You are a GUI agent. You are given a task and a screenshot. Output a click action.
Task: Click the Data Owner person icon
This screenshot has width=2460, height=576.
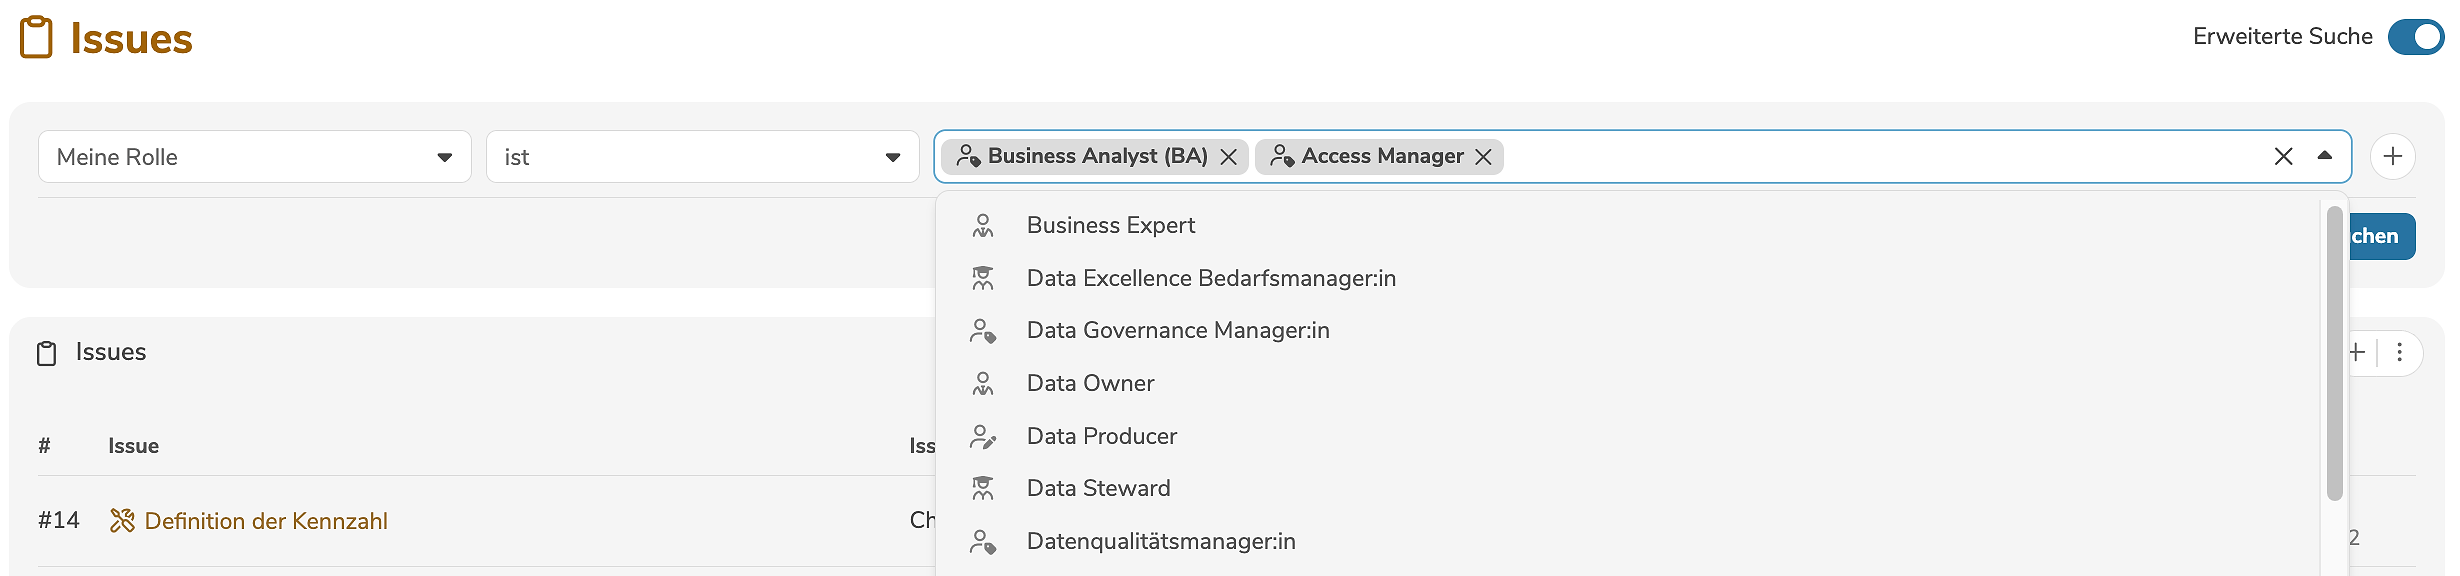[x=982, y=383]
